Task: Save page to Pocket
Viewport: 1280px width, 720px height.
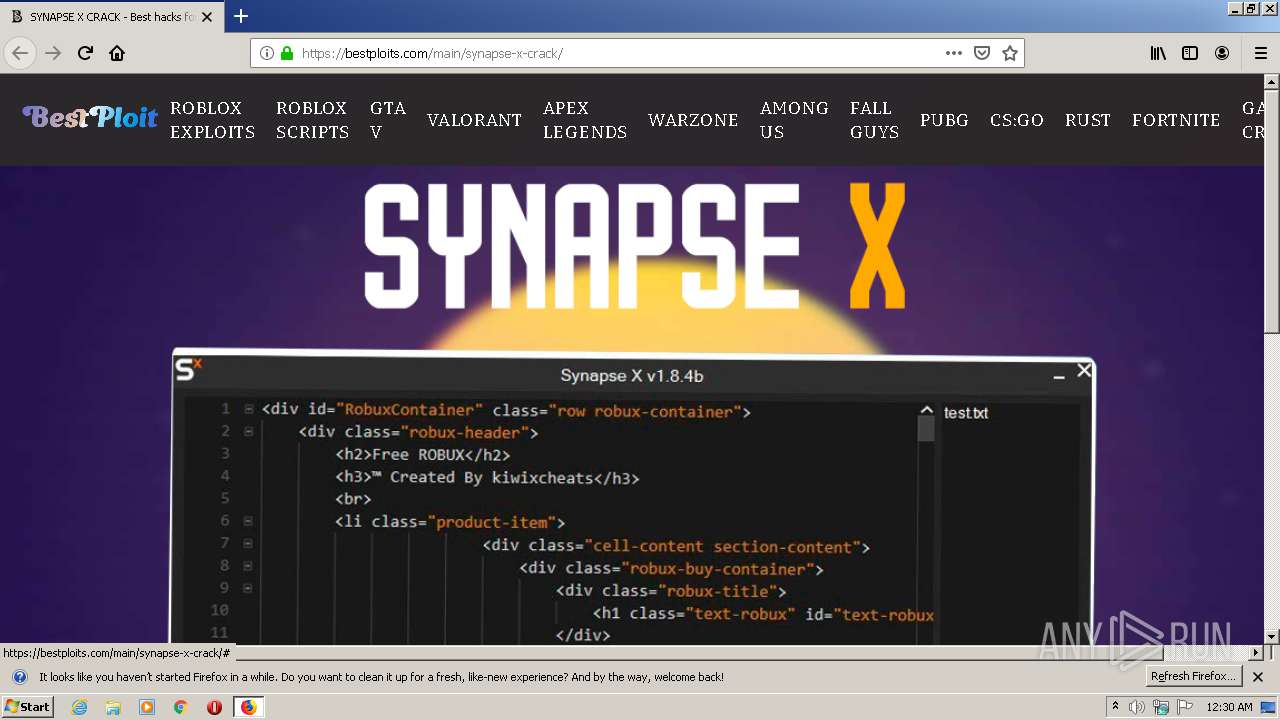Action: (982, 53)
